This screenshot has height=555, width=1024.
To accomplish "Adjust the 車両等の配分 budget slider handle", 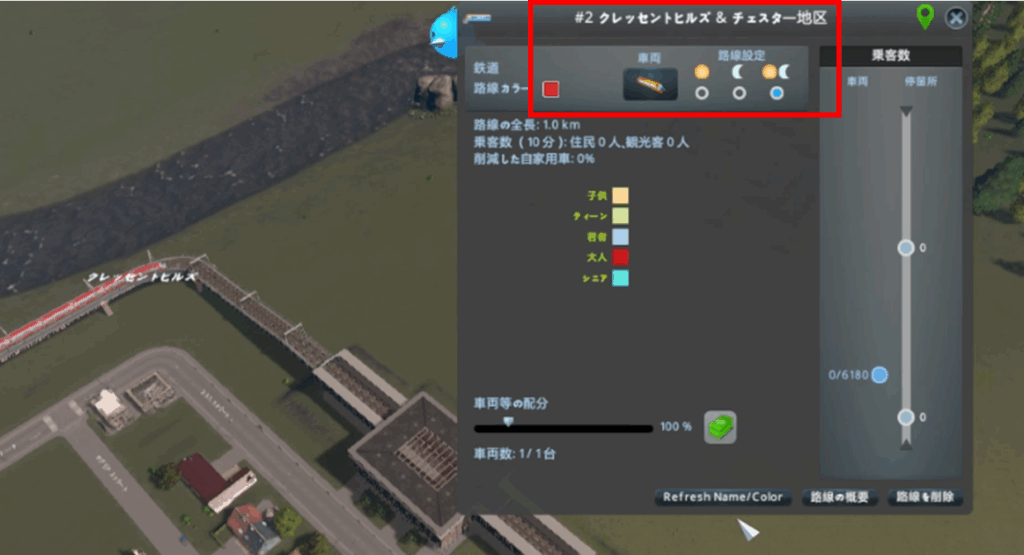I will pyautogui.click(x=508, y=422).
